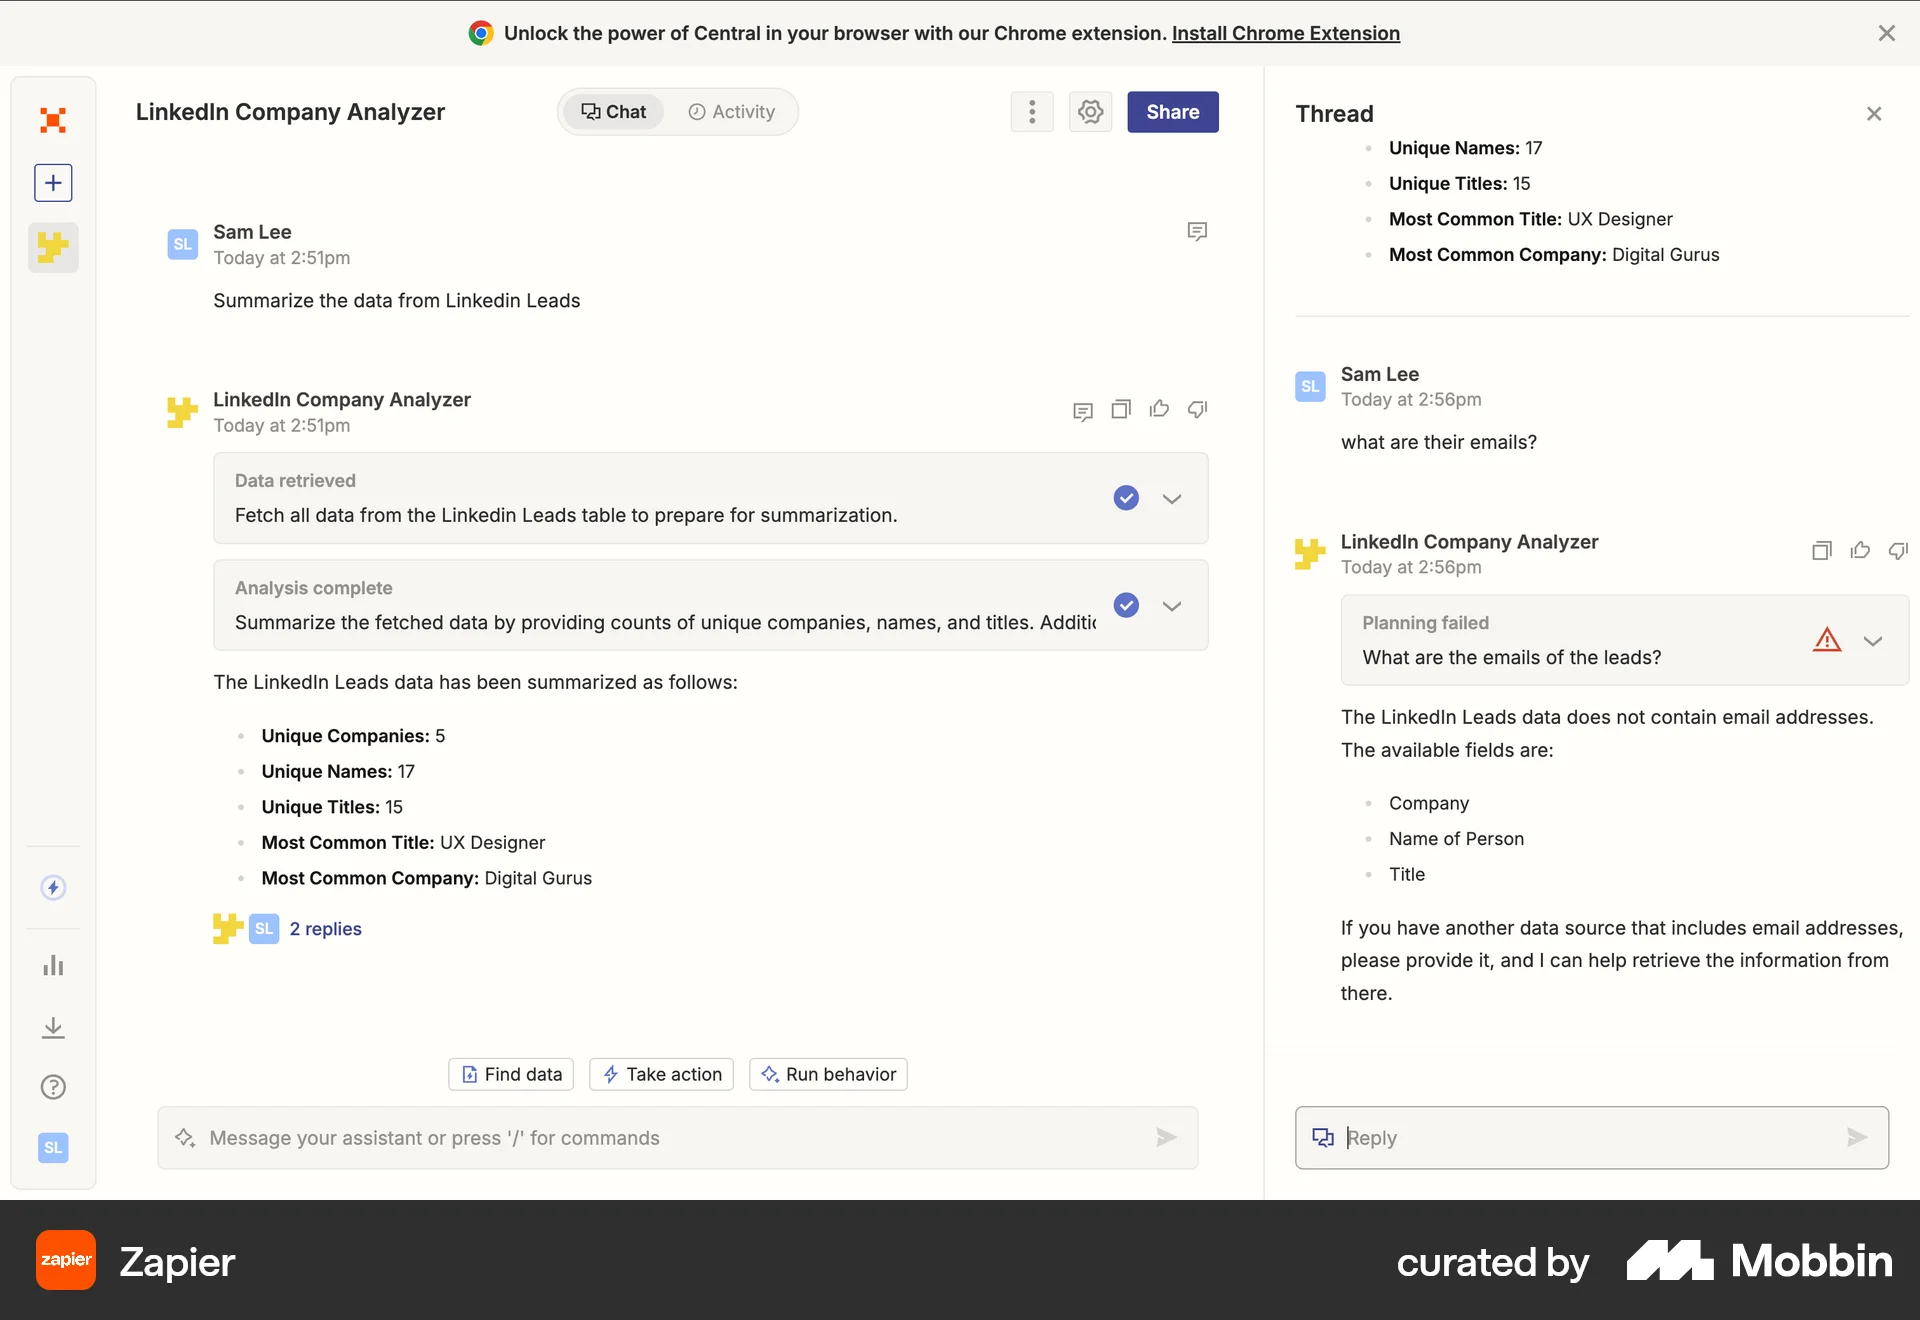1920x1320 pixels.
Task: Thumbs down the email response in the thread
Action: pos(1896,551)
